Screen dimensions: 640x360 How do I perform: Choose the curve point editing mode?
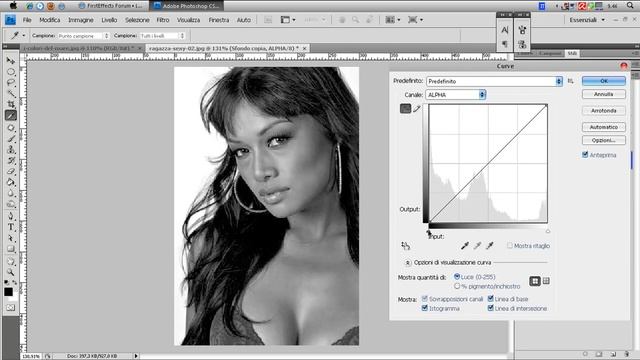(405, 109)
